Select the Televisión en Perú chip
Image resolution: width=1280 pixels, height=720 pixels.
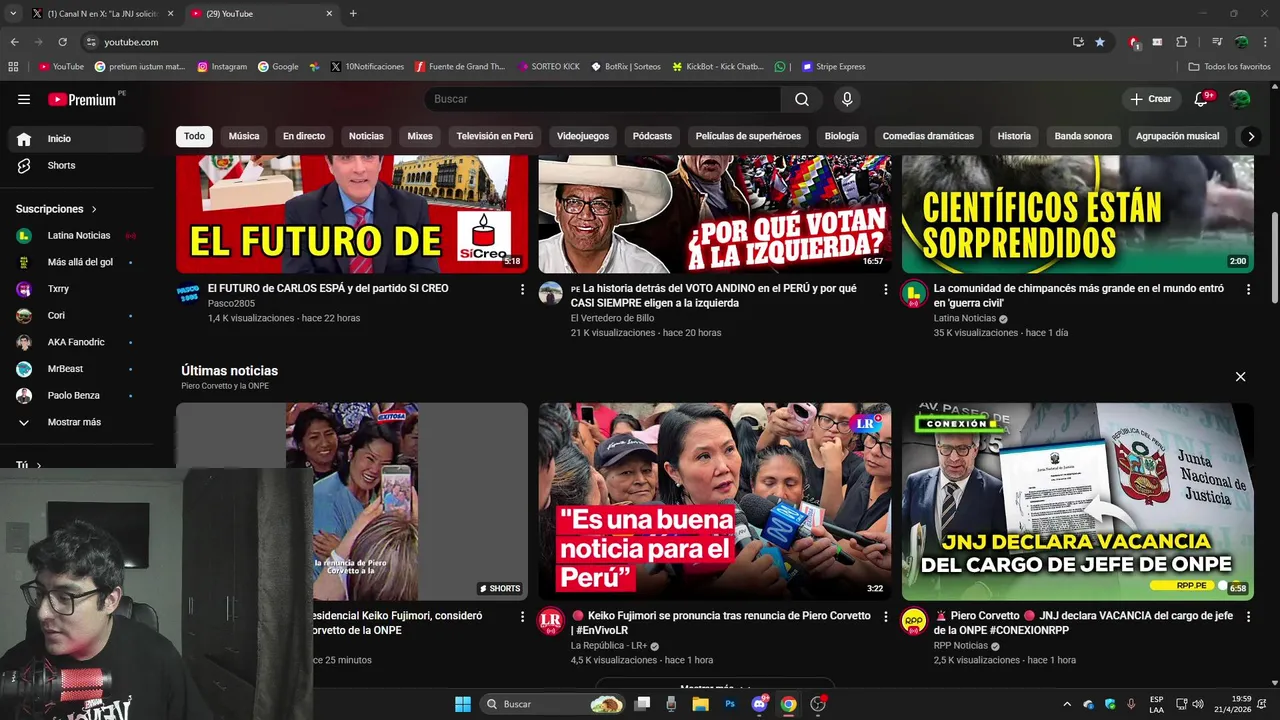tap(495, 136)
